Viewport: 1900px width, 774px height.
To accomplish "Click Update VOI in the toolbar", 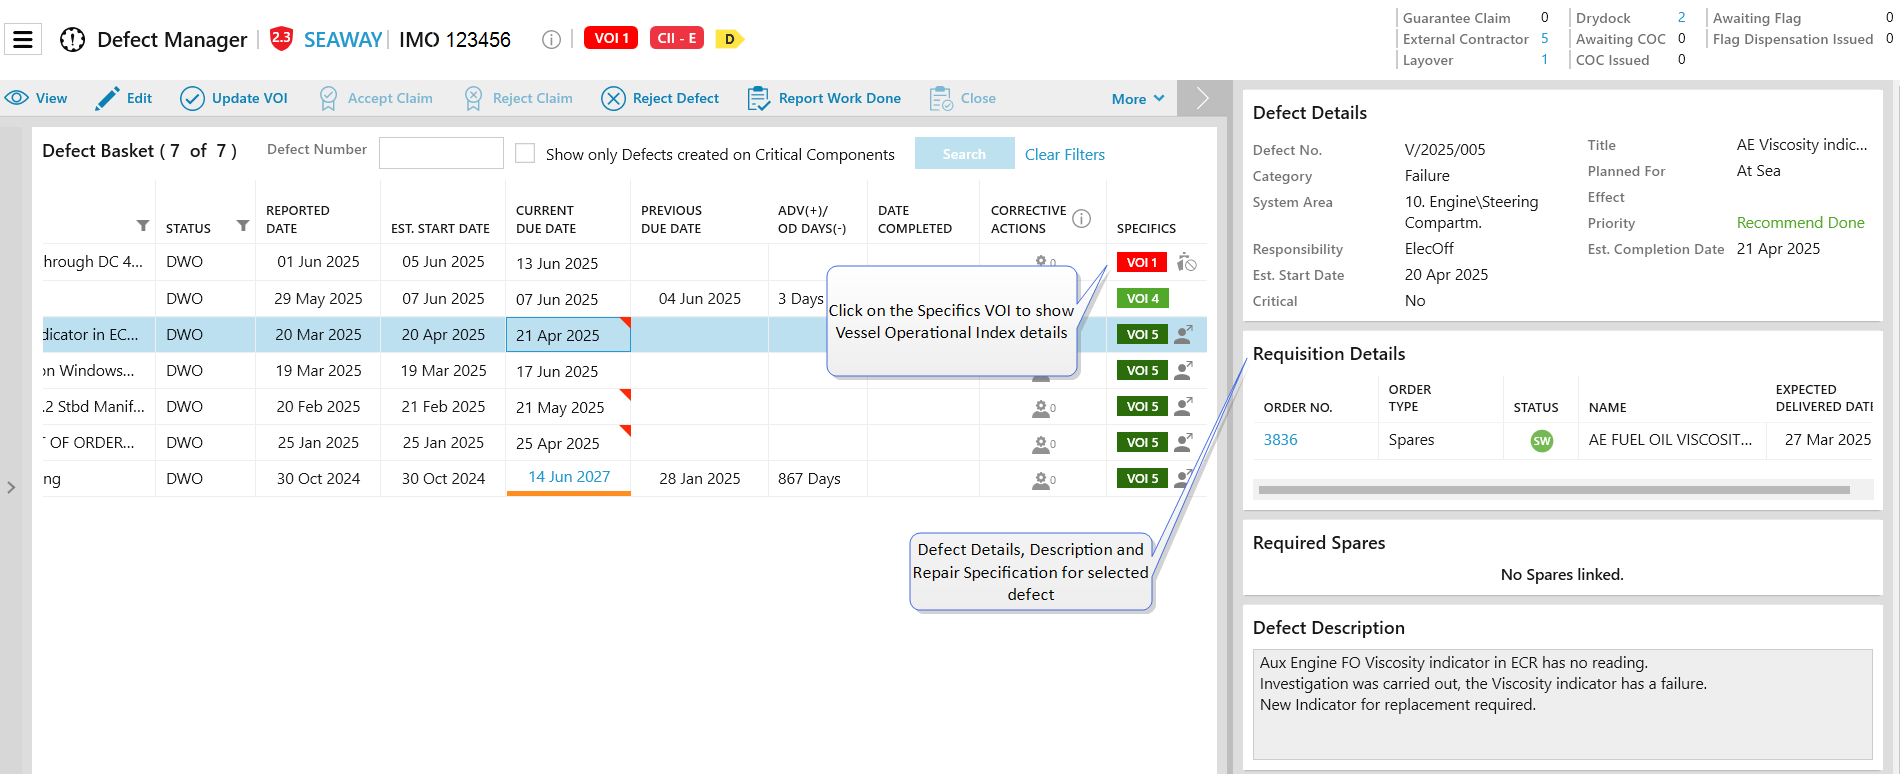I will [x=234, y=98].
